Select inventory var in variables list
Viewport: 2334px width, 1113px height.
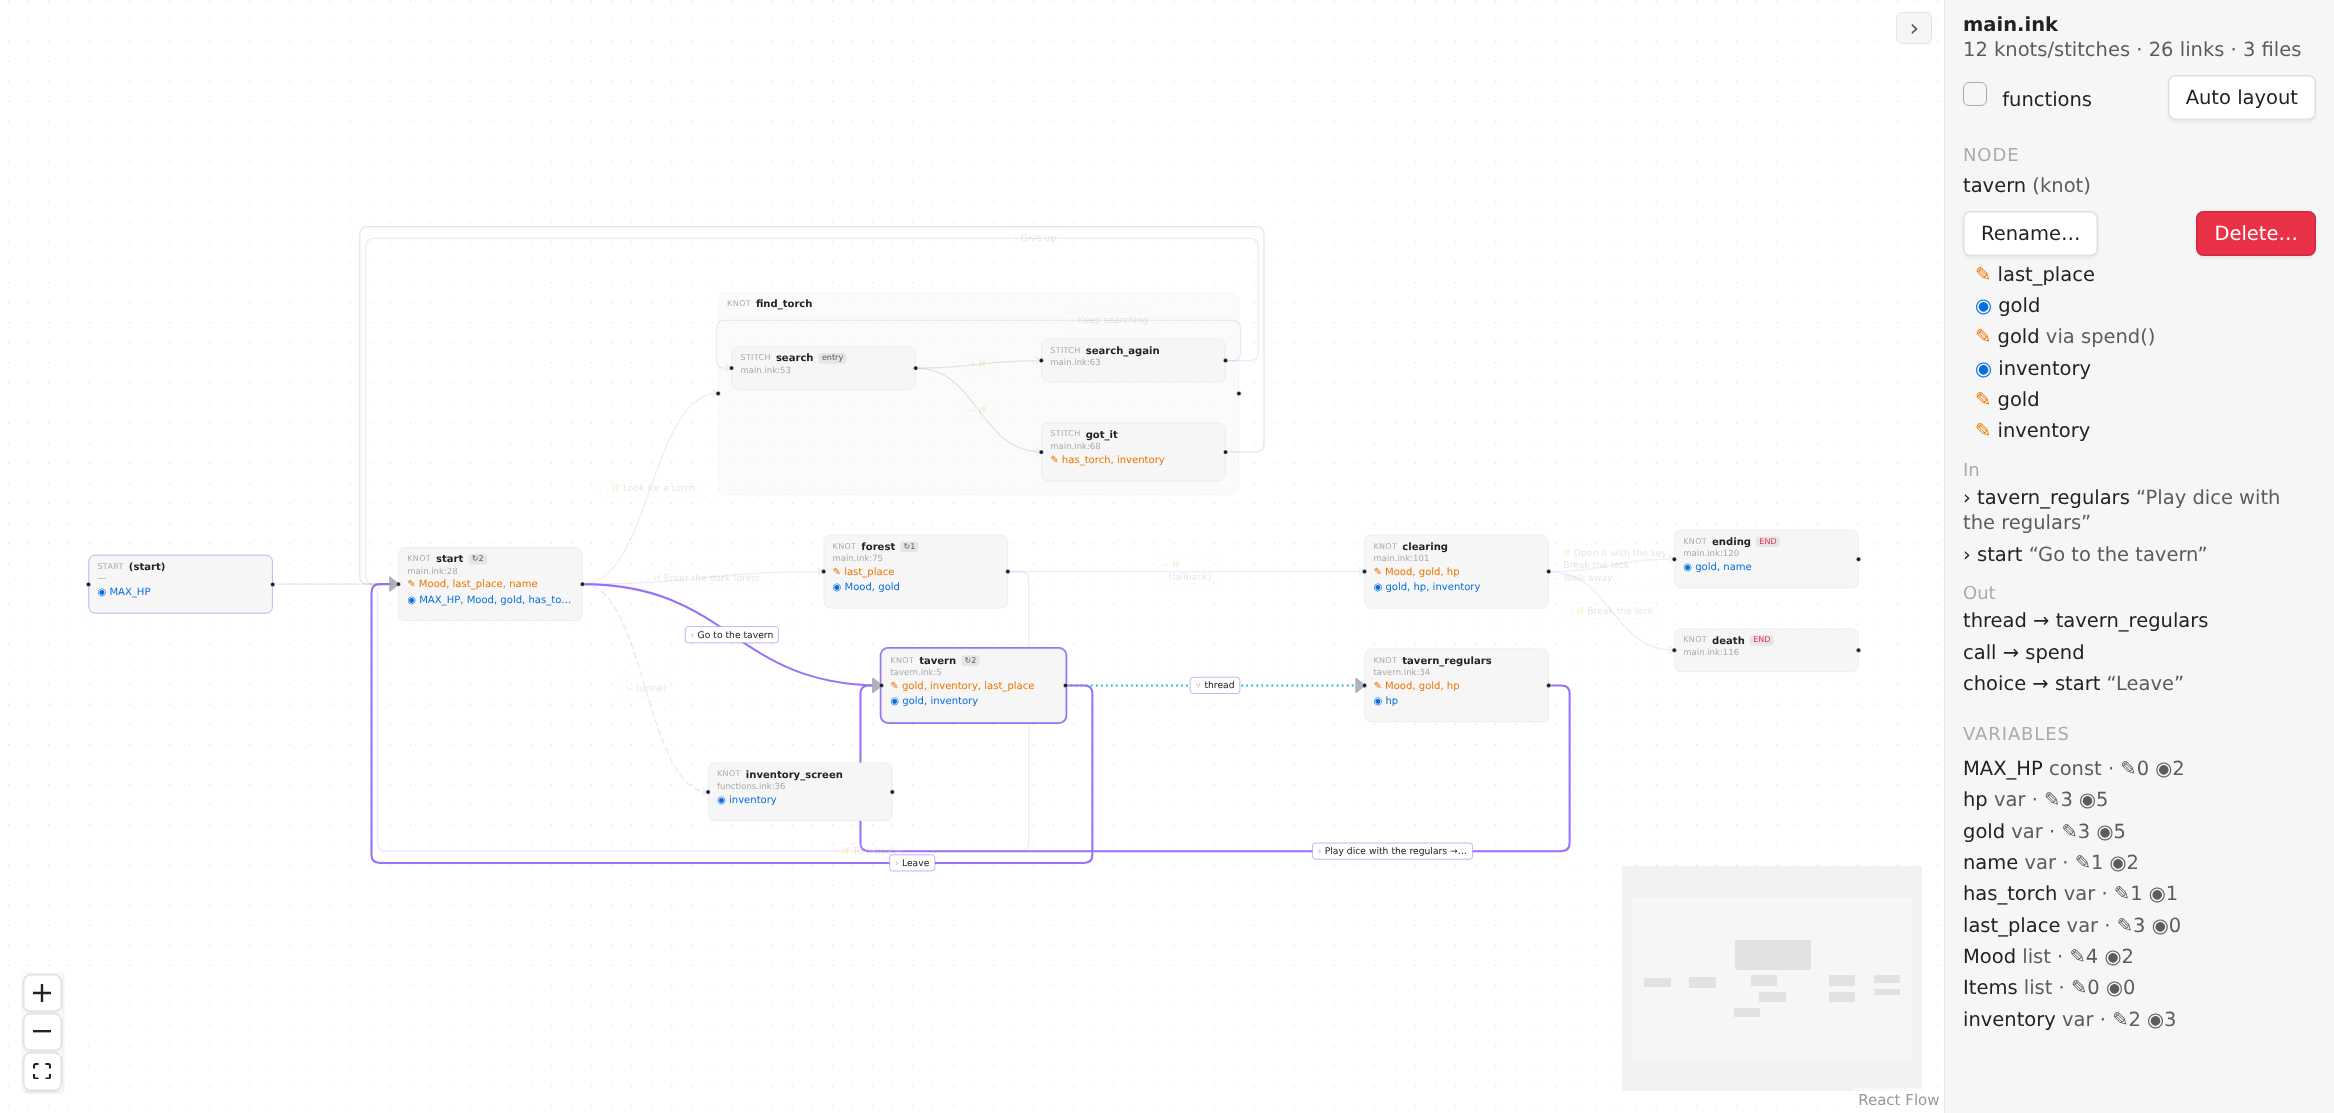[x=2069, y=1020]
